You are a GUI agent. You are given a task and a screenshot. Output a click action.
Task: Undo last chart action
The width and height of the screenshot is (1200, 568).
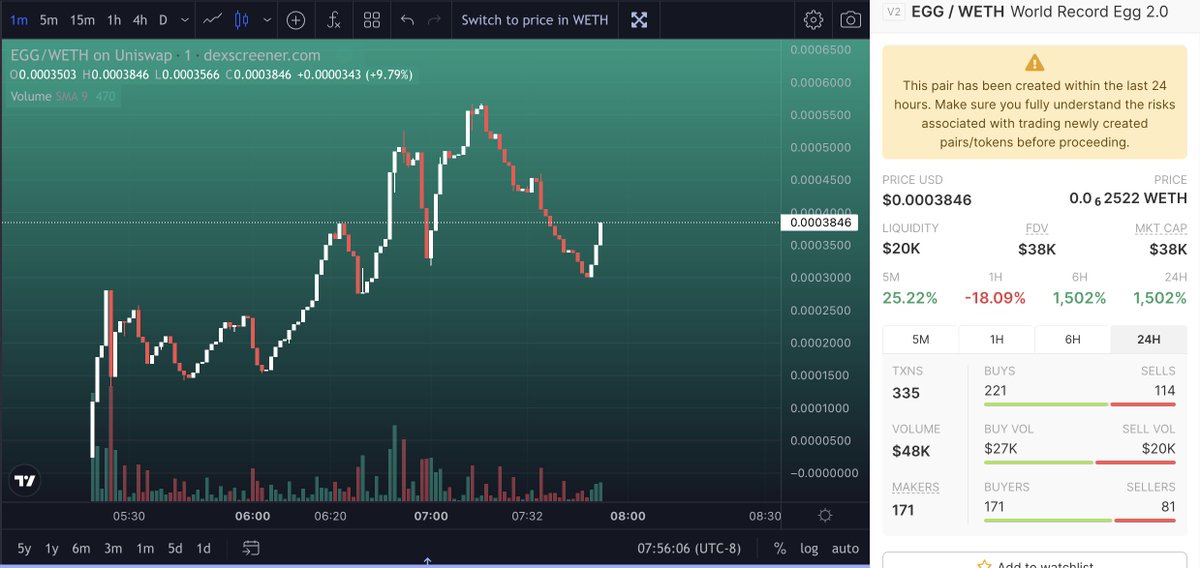(x=407, y=19)
